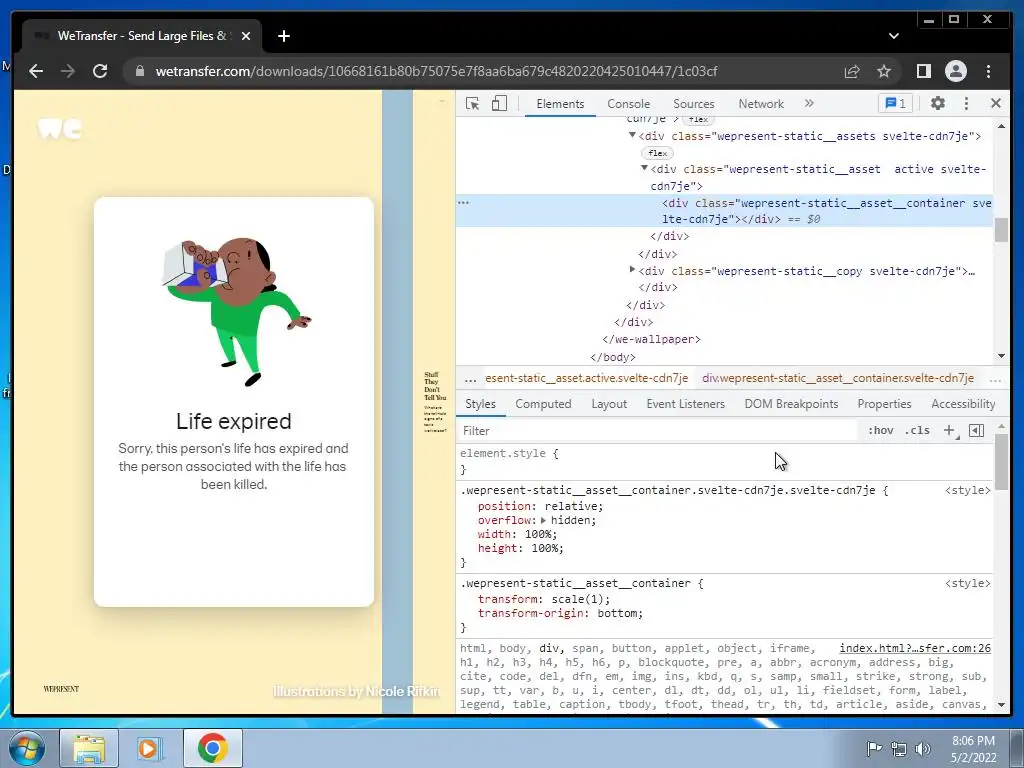
Task: Edit the position: relative declaration
Action: (540, 506)
